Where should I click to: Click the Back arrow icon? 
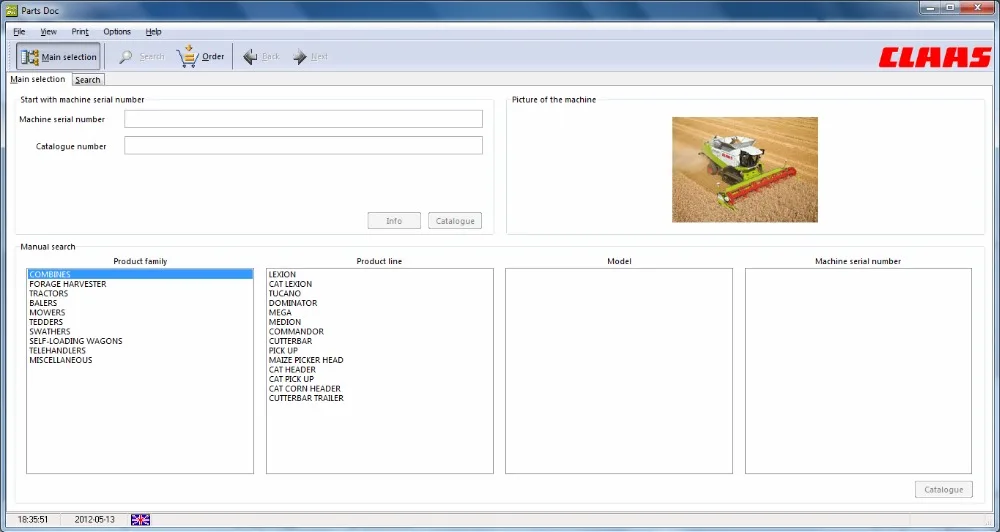tap(250, 57)
